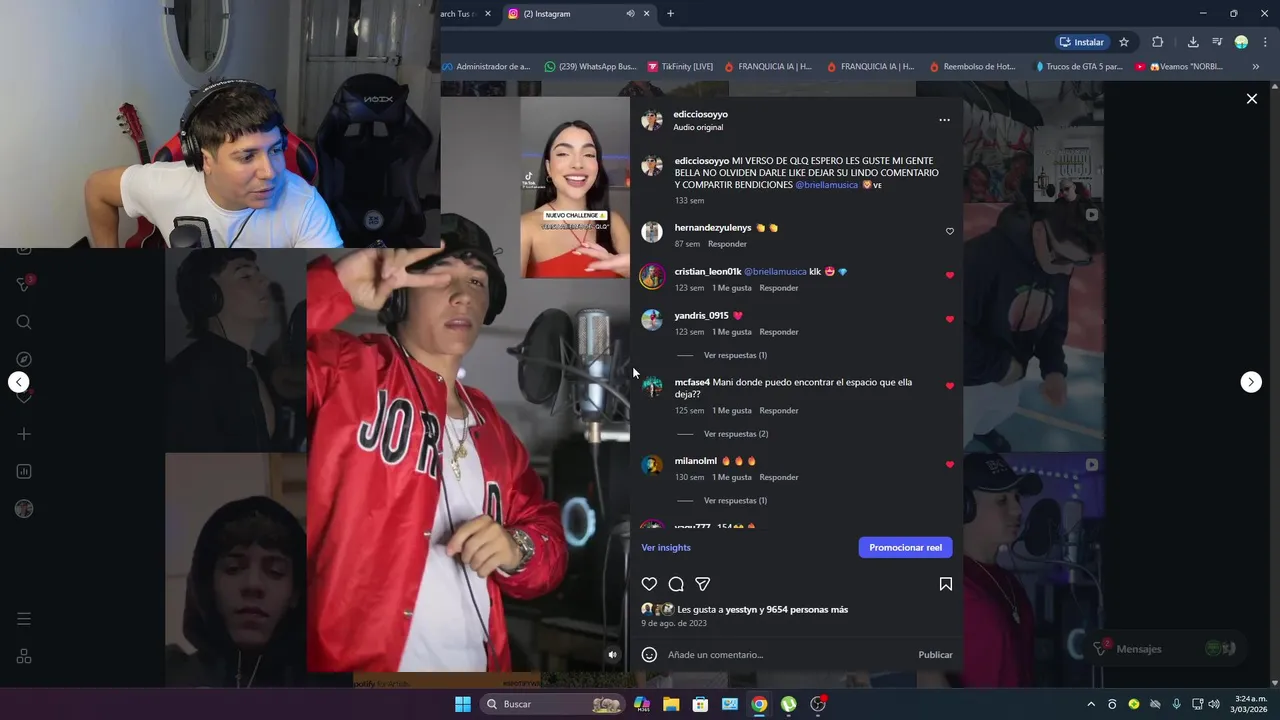
Task: Open the Create plus icon in sidebar
Action: pyautogui.click(x=24, y=434)
